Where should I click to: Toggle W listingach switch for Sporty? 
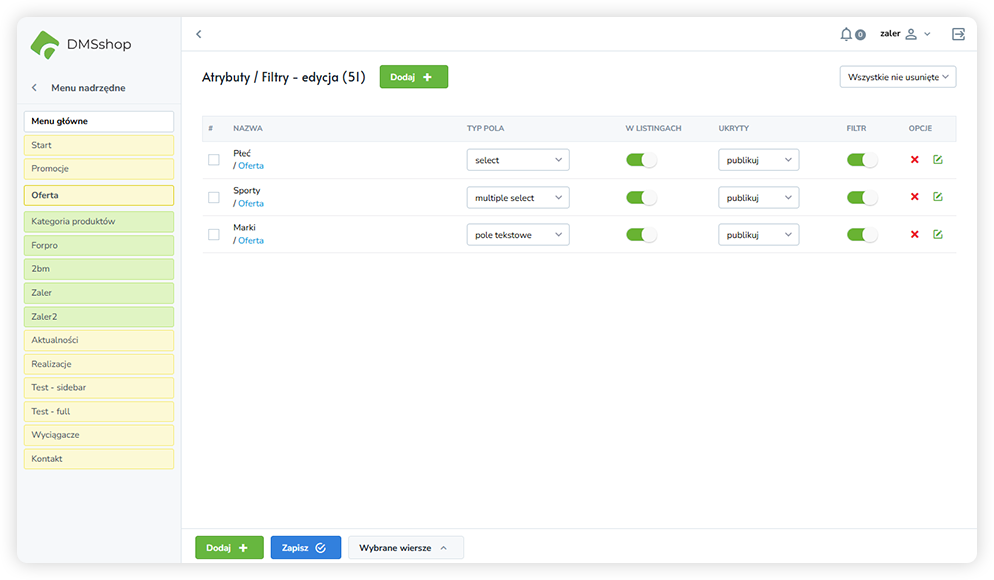point(641,197)
